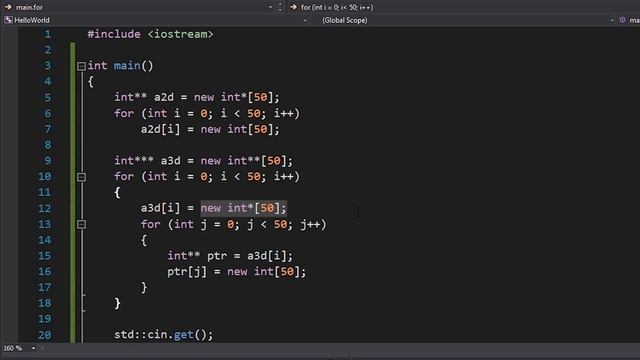Click the arrow icon beside the for (int i = 0 entry

293,7
